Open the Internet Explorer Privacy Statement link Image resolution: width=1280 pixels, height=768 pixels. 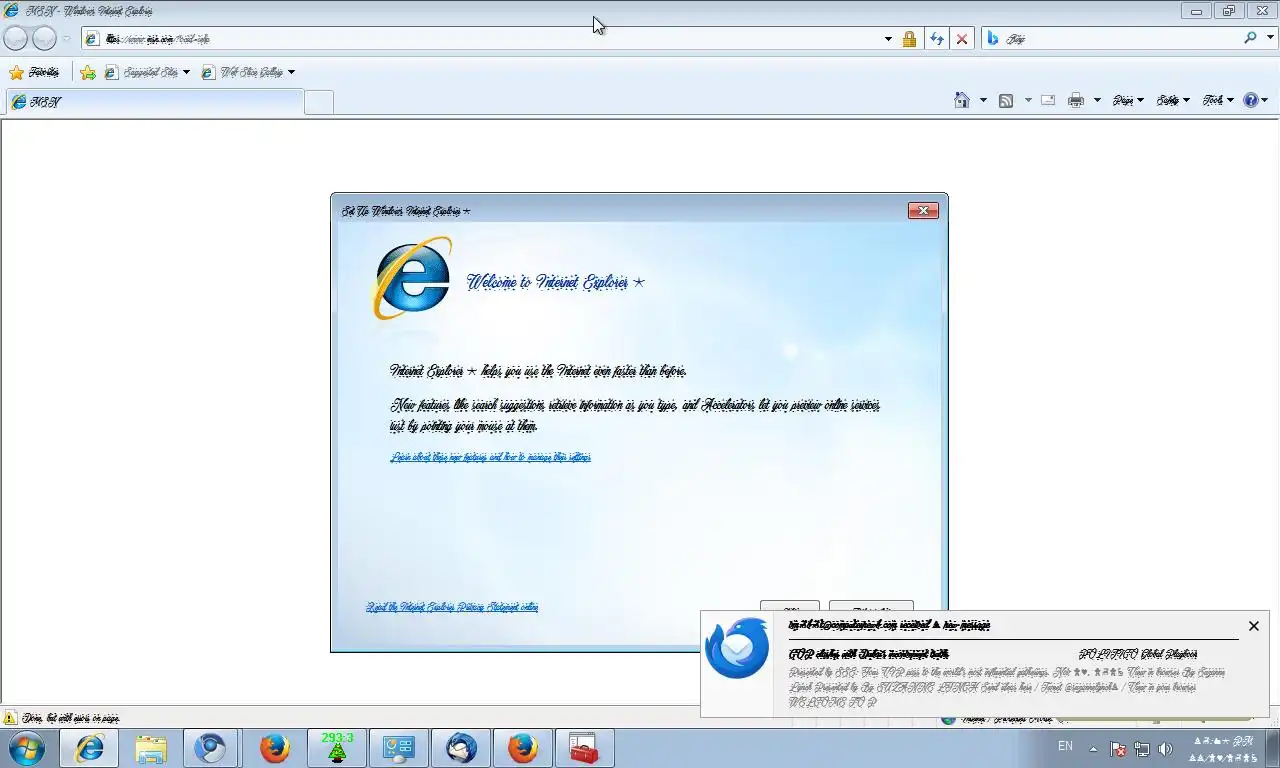click(452, 607)
